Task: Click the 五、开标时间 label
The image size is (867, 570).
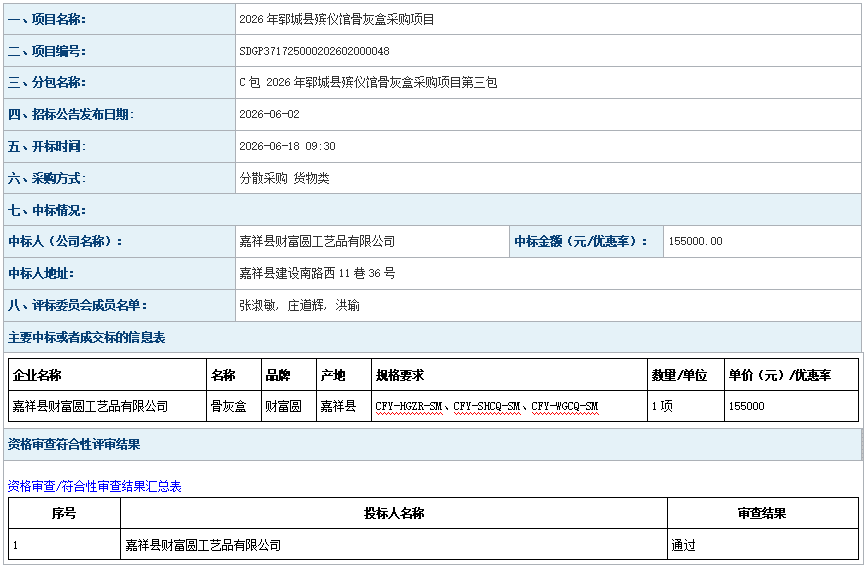Action: coord(47,147)
